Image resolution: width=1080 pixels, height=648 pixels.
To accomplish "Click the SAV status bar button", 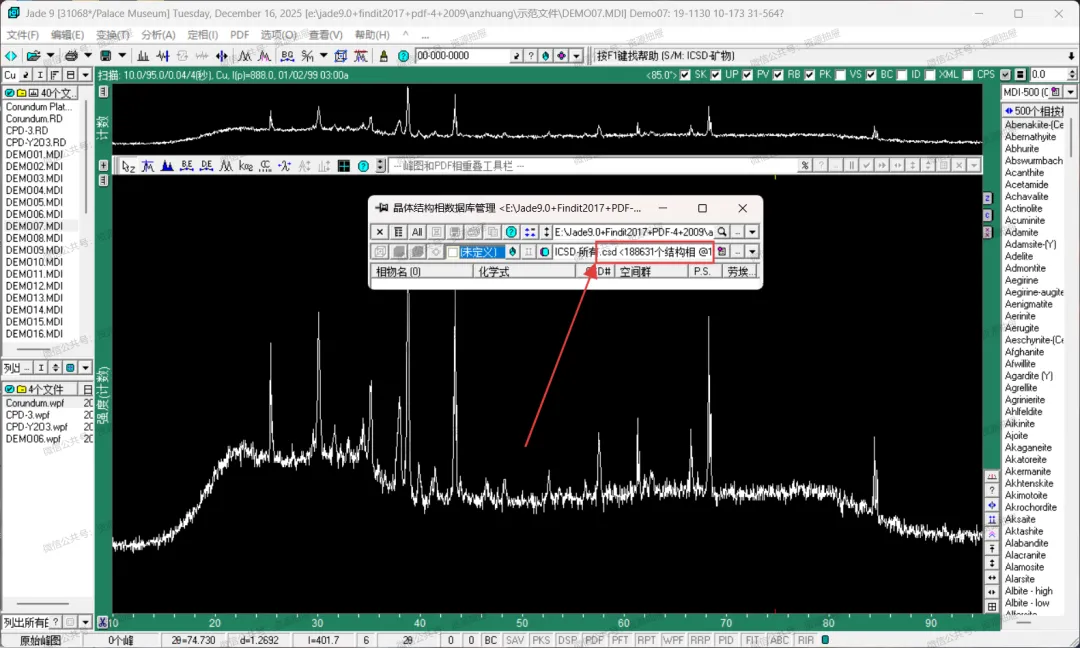I will (x=515, y=640).
